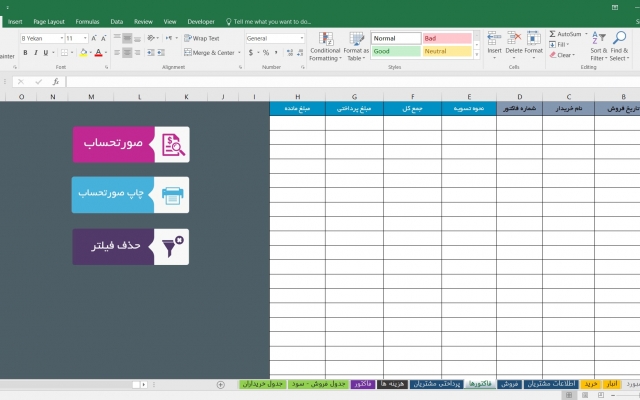Align text right
640x400 pixels.
(138, 53)
